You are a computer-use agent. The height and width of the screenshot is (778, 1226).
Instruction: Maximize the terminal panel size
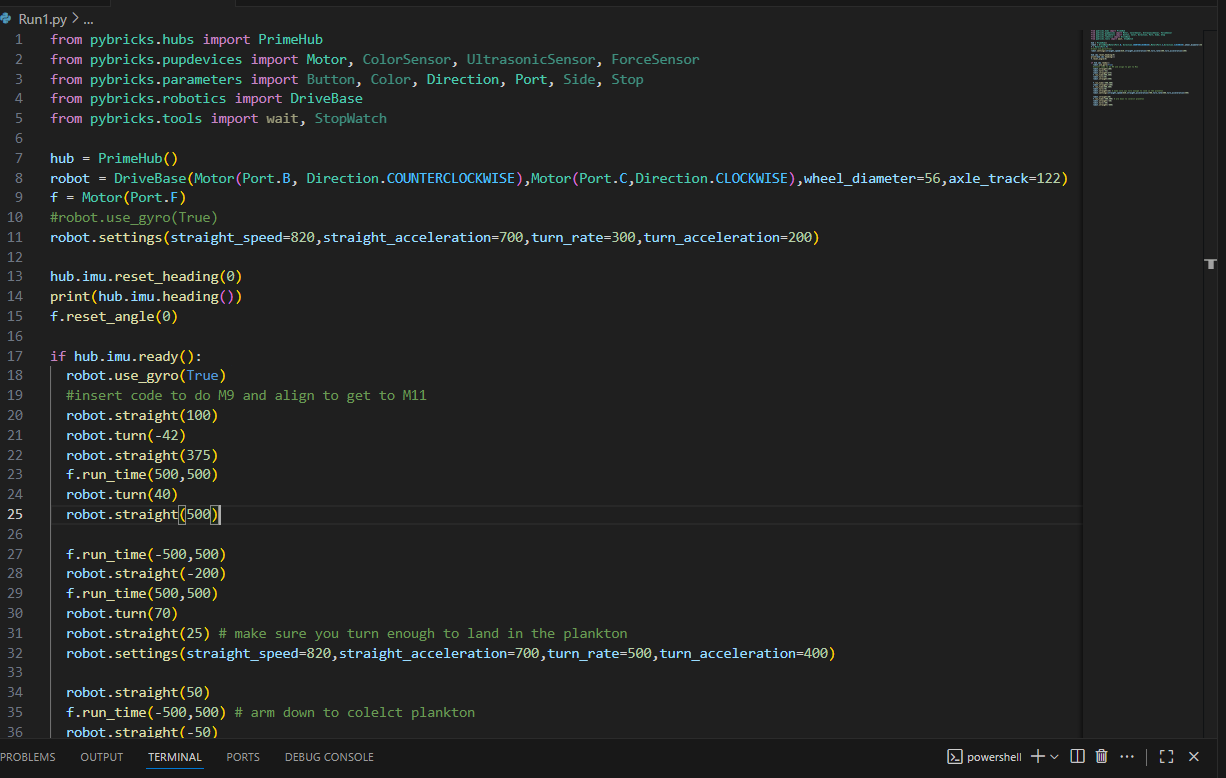tap(1166, 757)
